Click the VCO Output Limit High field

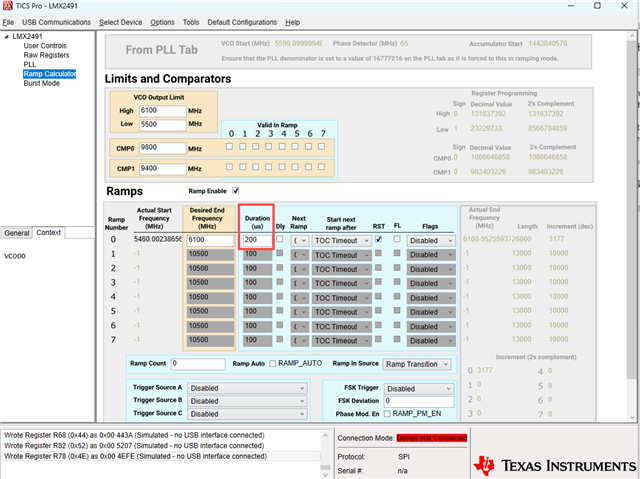[163, 110]
